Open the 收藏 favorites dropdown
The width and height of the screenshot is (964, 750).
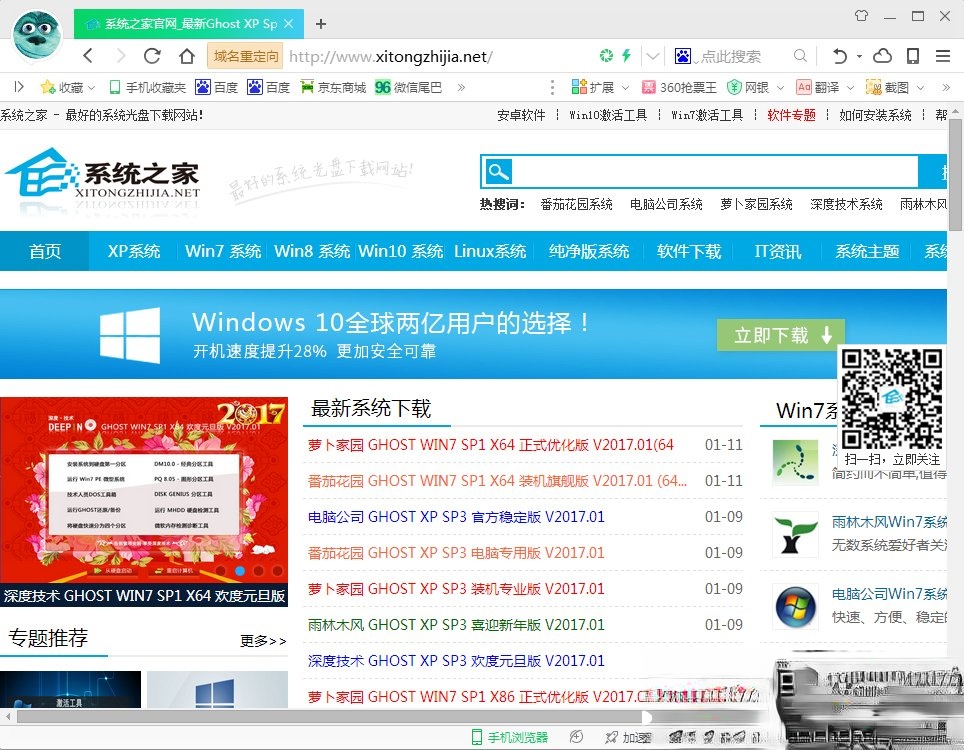(68, 87)
